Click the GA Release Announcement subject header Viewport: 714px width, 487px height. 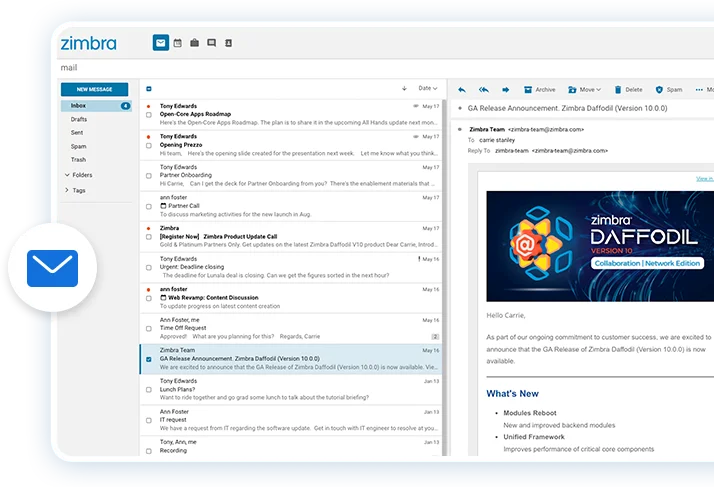click(567, 108)
